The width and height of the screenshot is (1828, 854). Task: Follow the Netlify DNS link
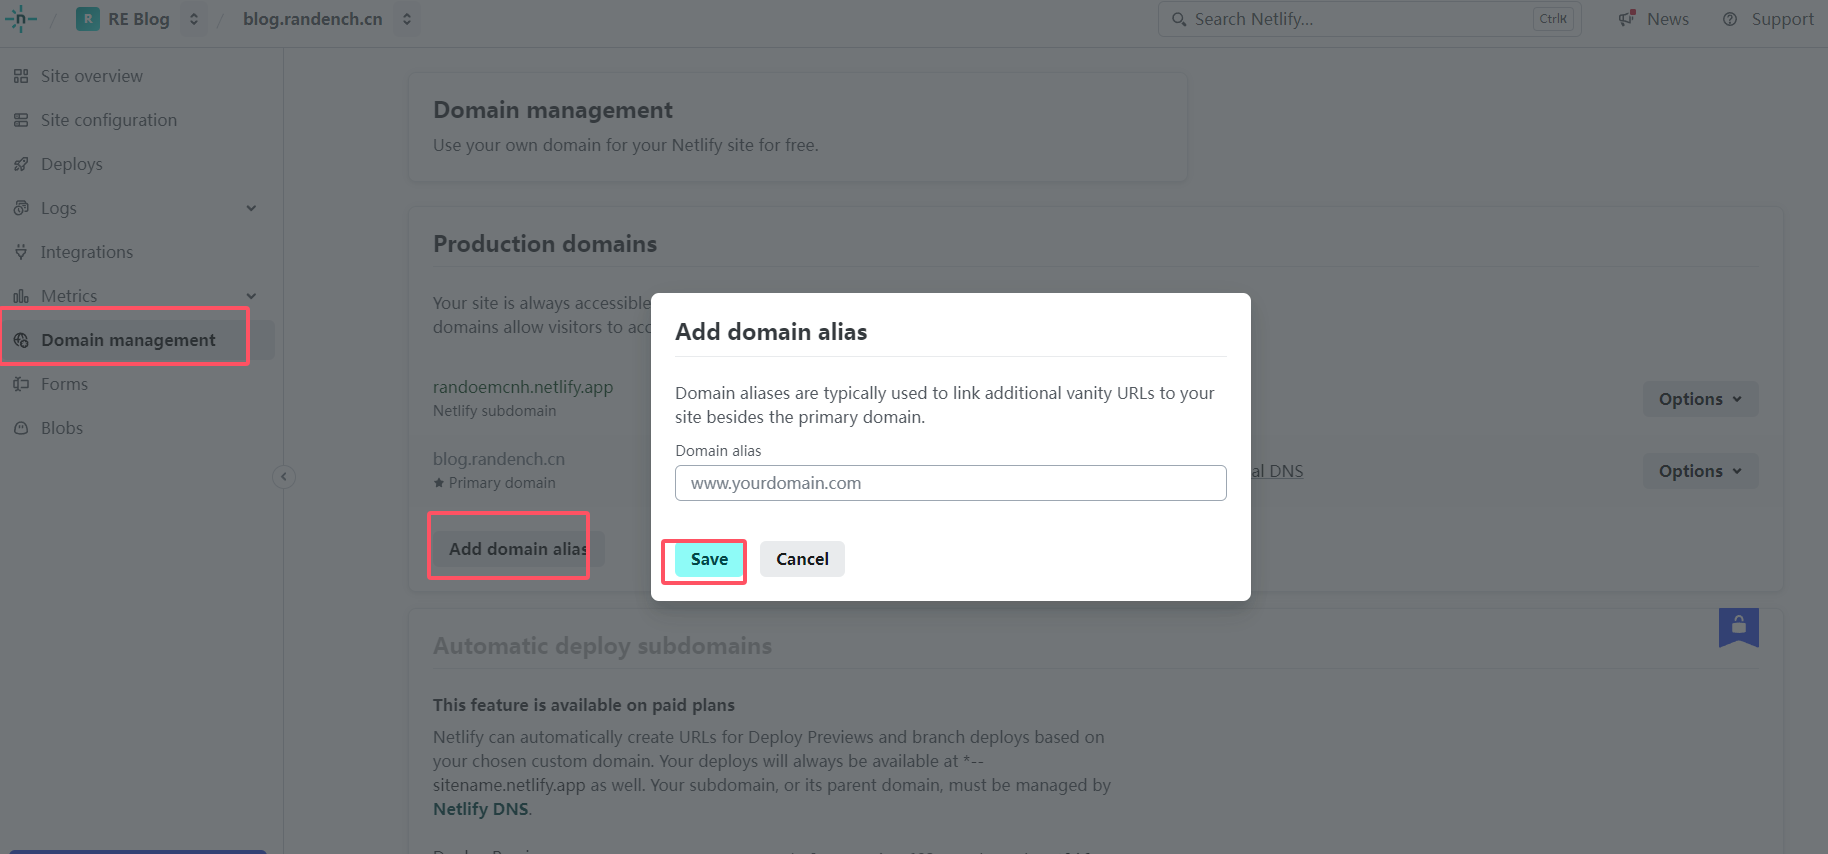coord(480,809)
